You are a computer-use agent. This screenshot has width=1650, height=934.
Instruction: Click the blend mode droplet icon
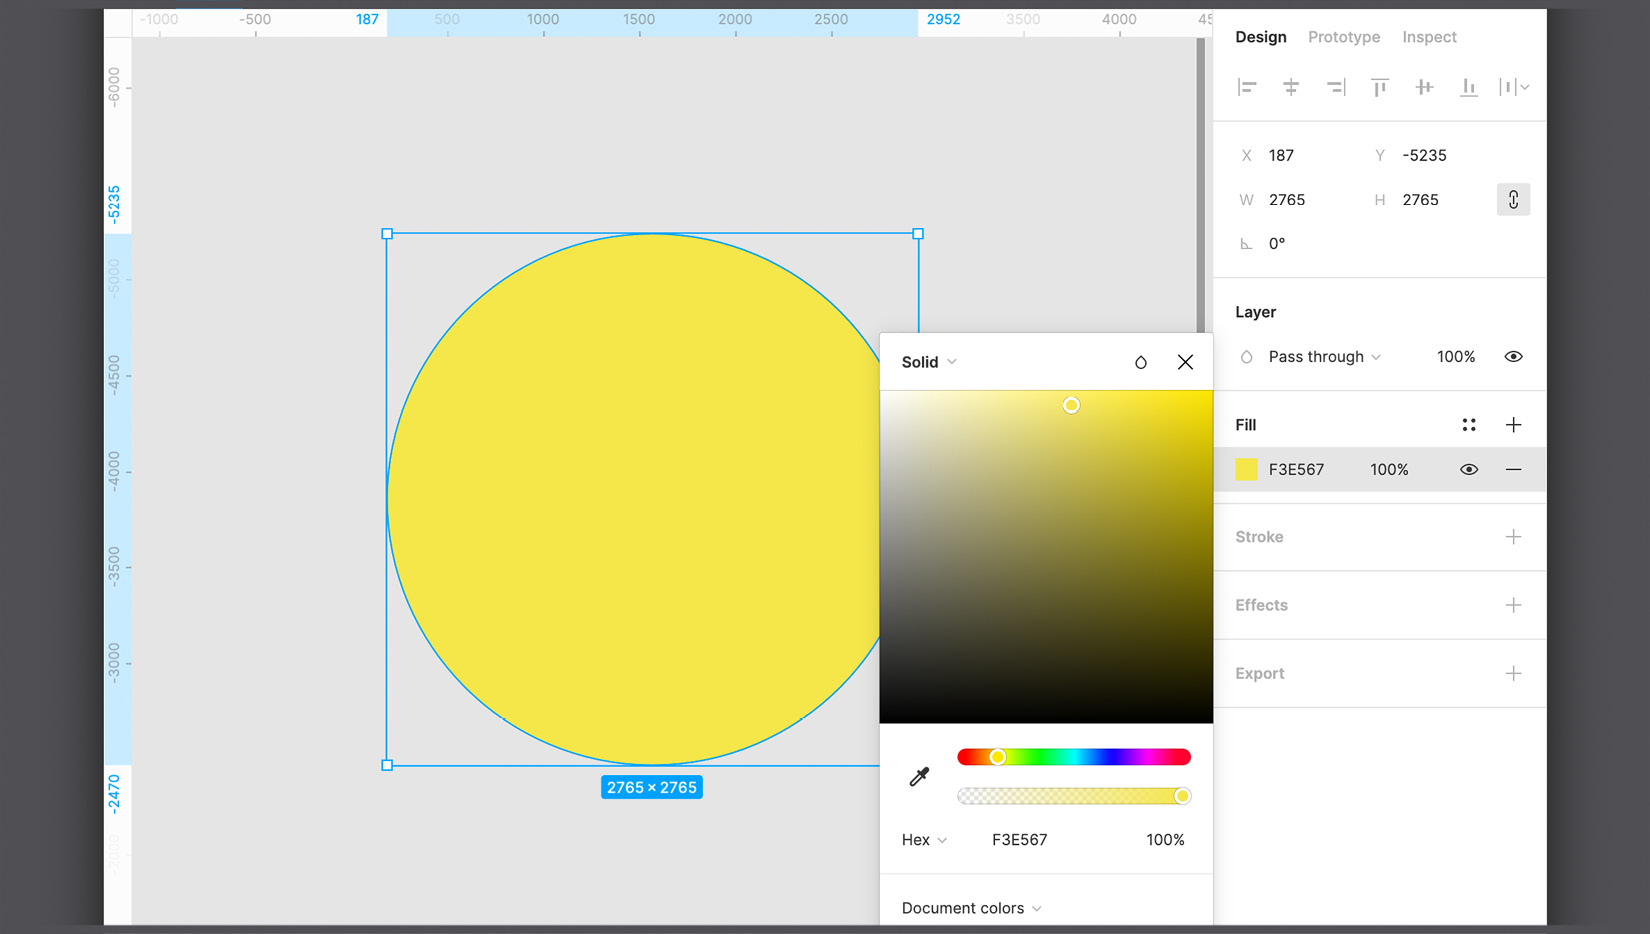point(1140,362)
